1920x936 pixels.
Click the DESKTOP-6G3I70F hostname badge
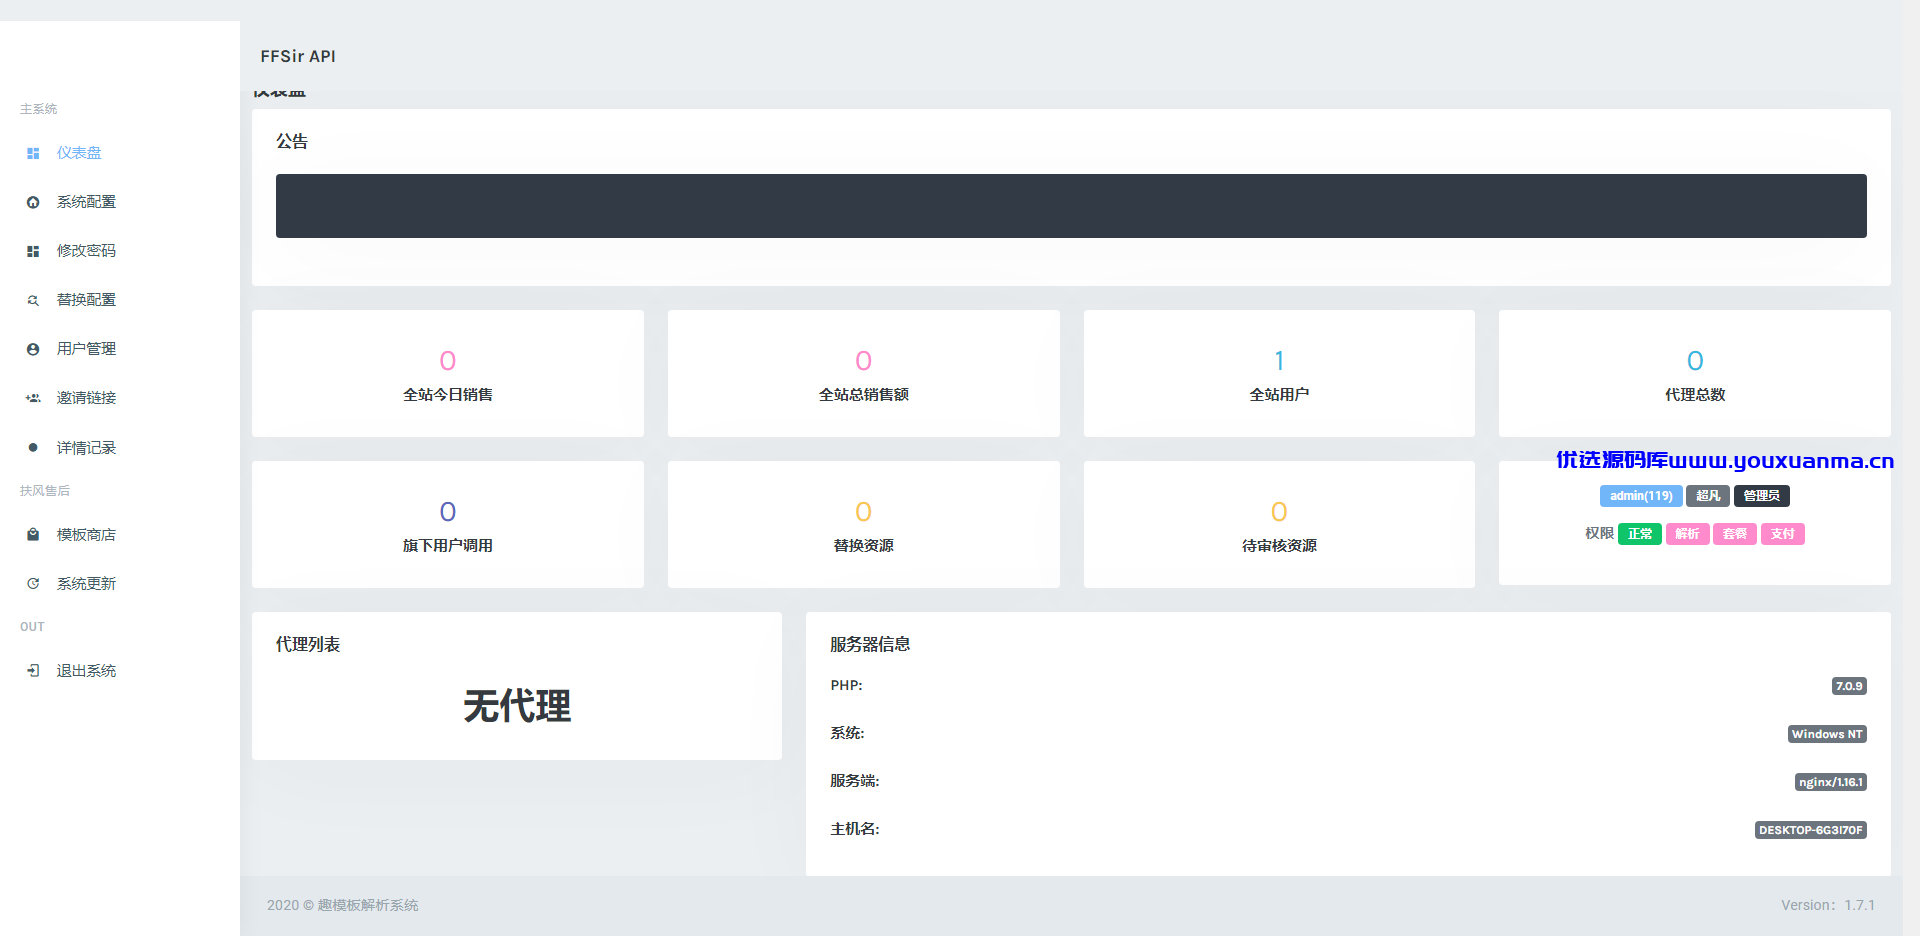[1811, 830]
